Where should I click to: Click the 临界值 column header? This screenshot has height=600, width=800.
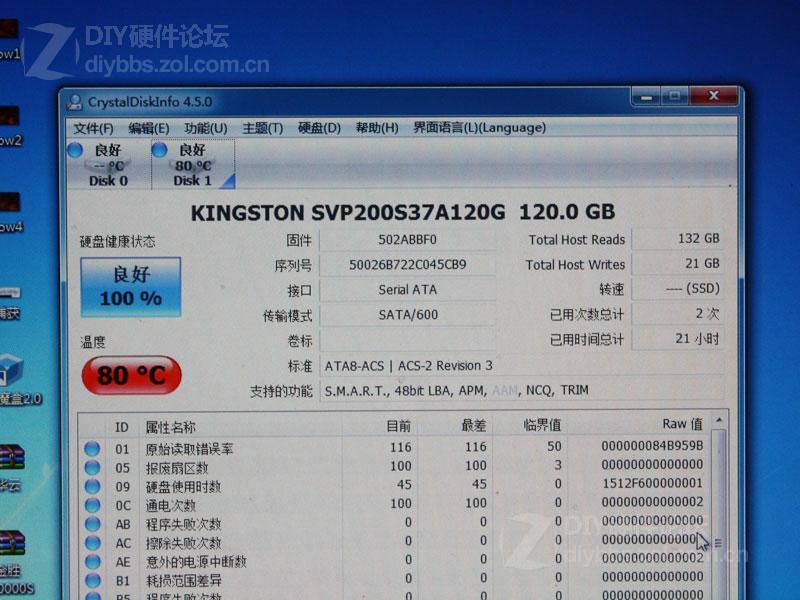click(x=530, y=425)
